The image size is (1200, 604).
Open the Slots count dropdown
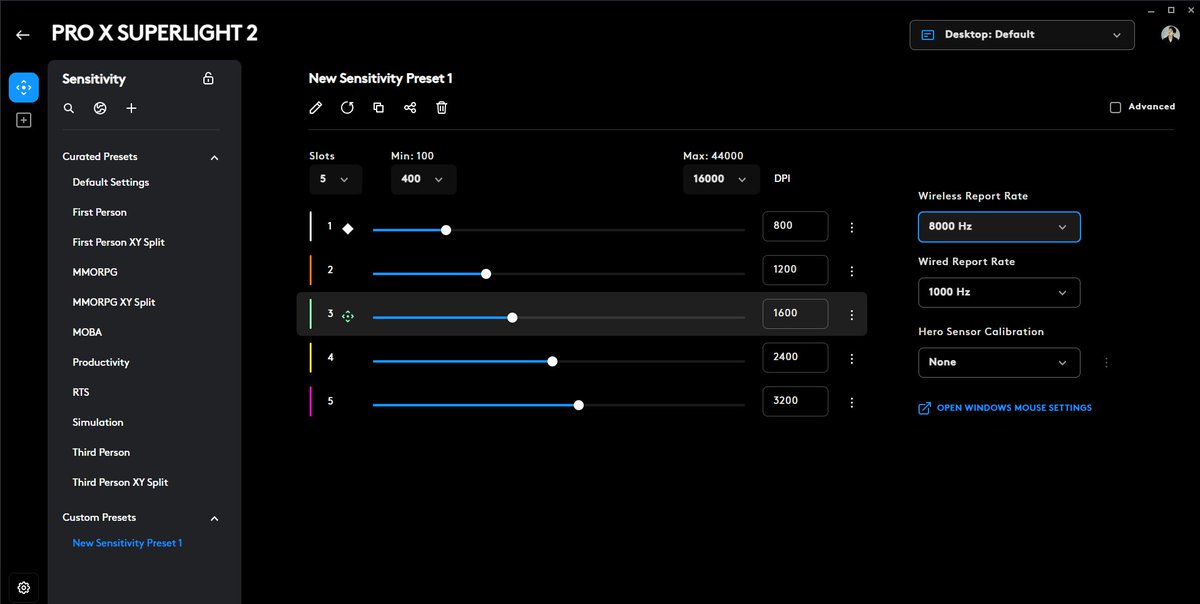(x=335, y=179)
